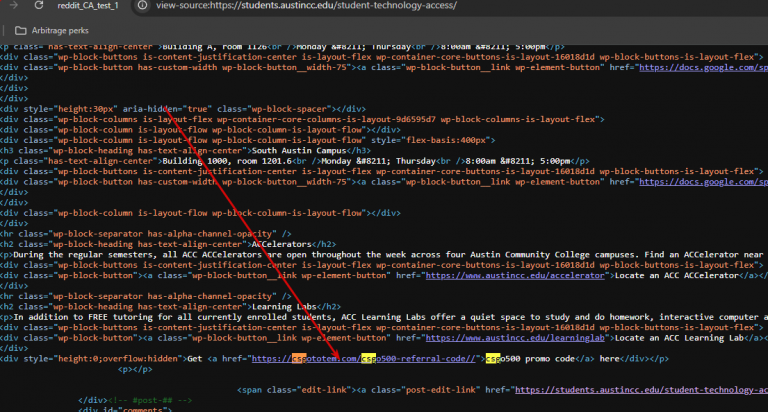This screenshot has width=768, height=412.
Task: Click the 'csgo500 promo code' anchor text
Action: pyautogui.click(x=530, y=359)
